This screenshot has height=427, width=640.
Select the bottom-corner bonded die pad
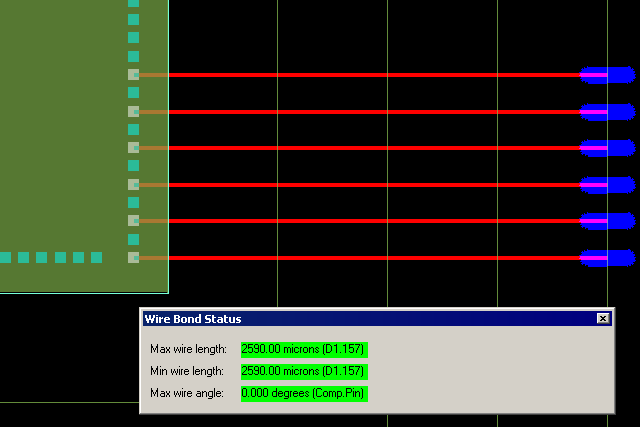(133, 258)
